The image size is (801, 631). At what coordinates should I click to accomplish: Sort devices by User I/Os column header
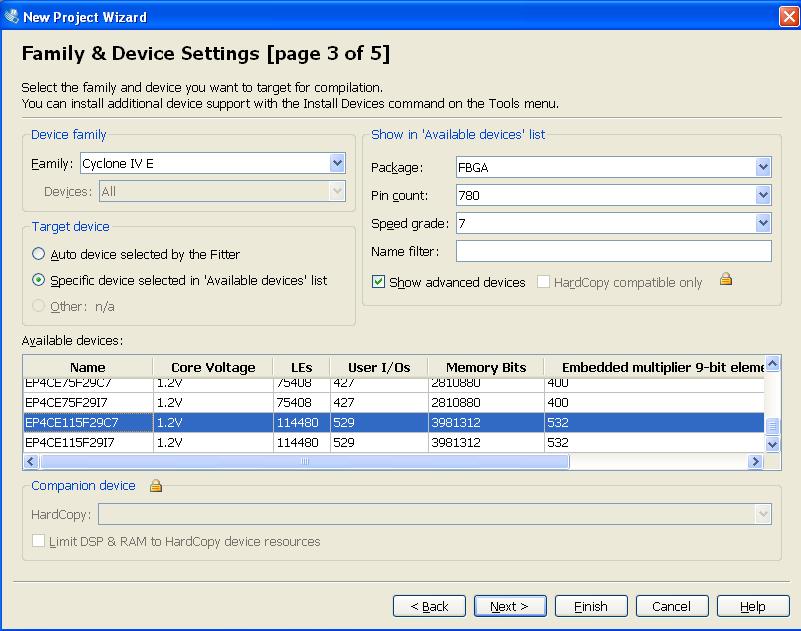tap(379, 367)
